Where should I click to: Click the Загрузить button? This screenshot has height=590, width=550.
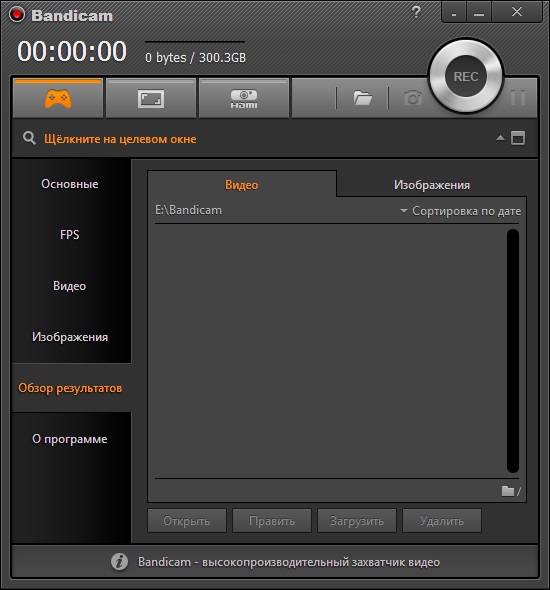(357, 521)
